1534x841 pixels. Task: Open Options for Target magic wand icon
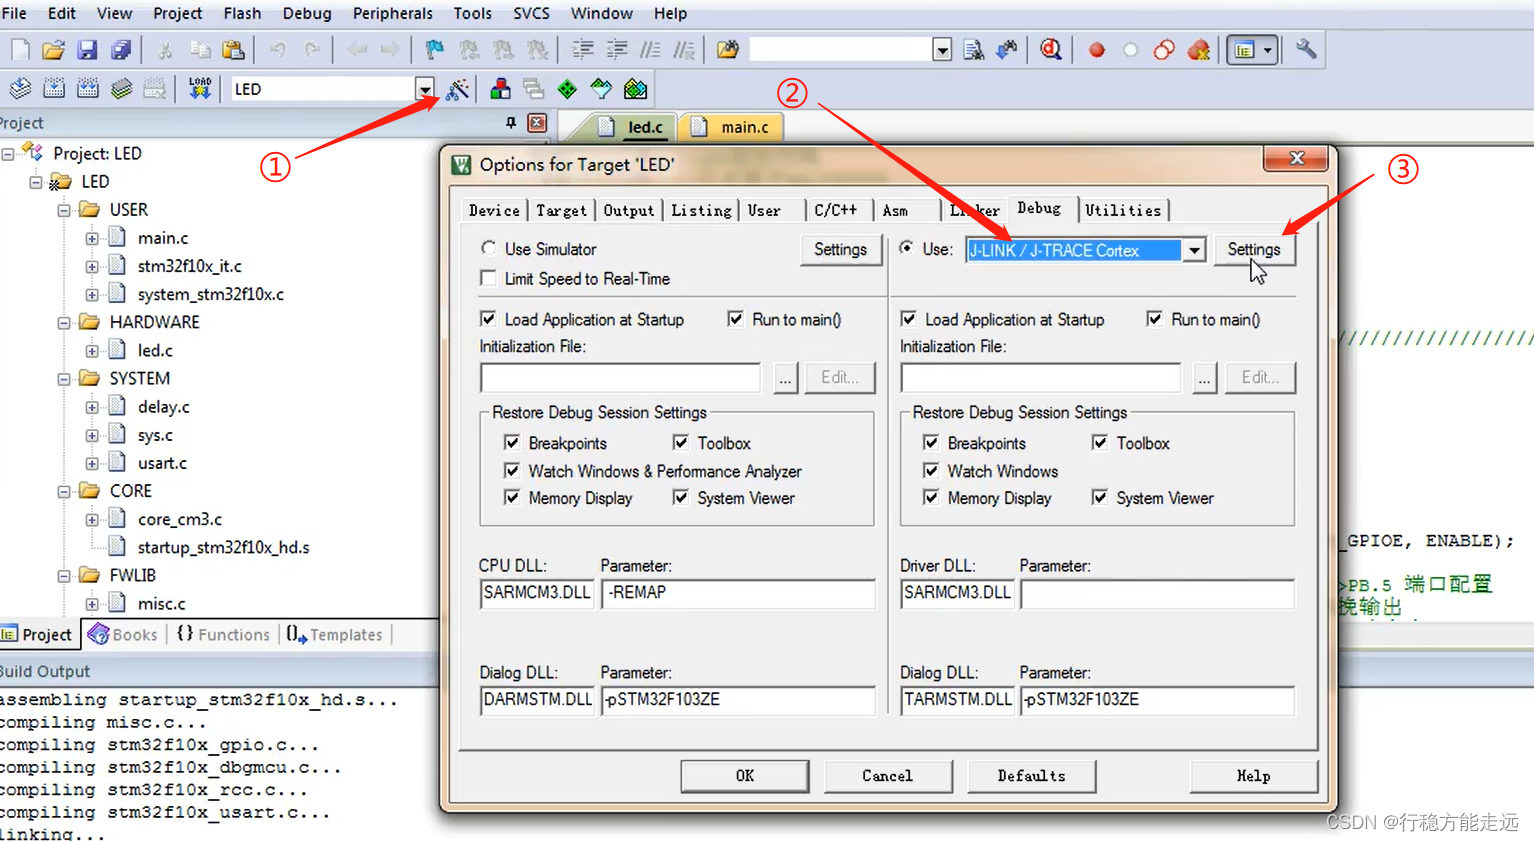(457, 89)
